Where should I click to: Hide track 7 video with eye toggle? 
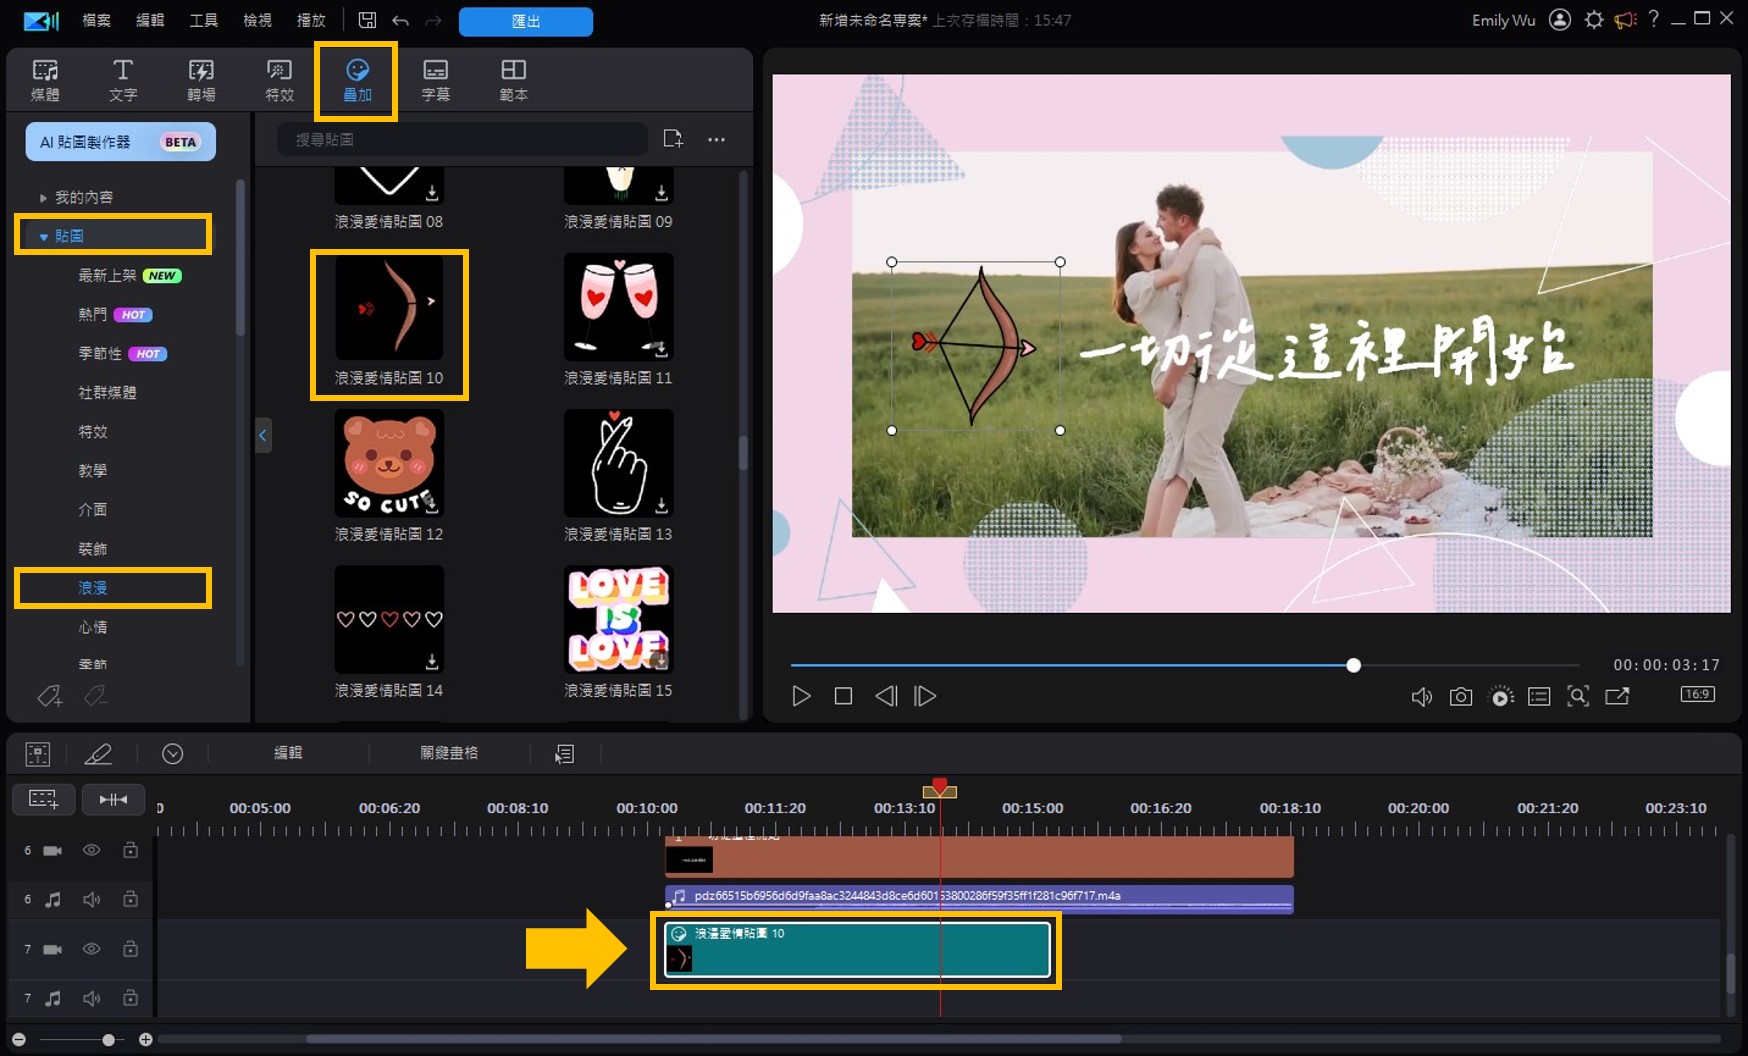(92, 949)
